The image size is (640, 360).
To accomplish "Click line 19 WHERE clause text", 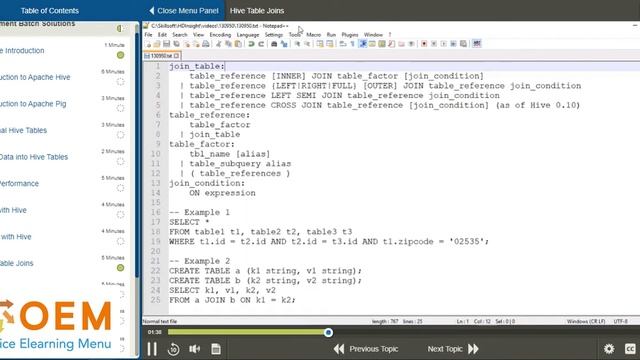I will [x=329, y=242].
